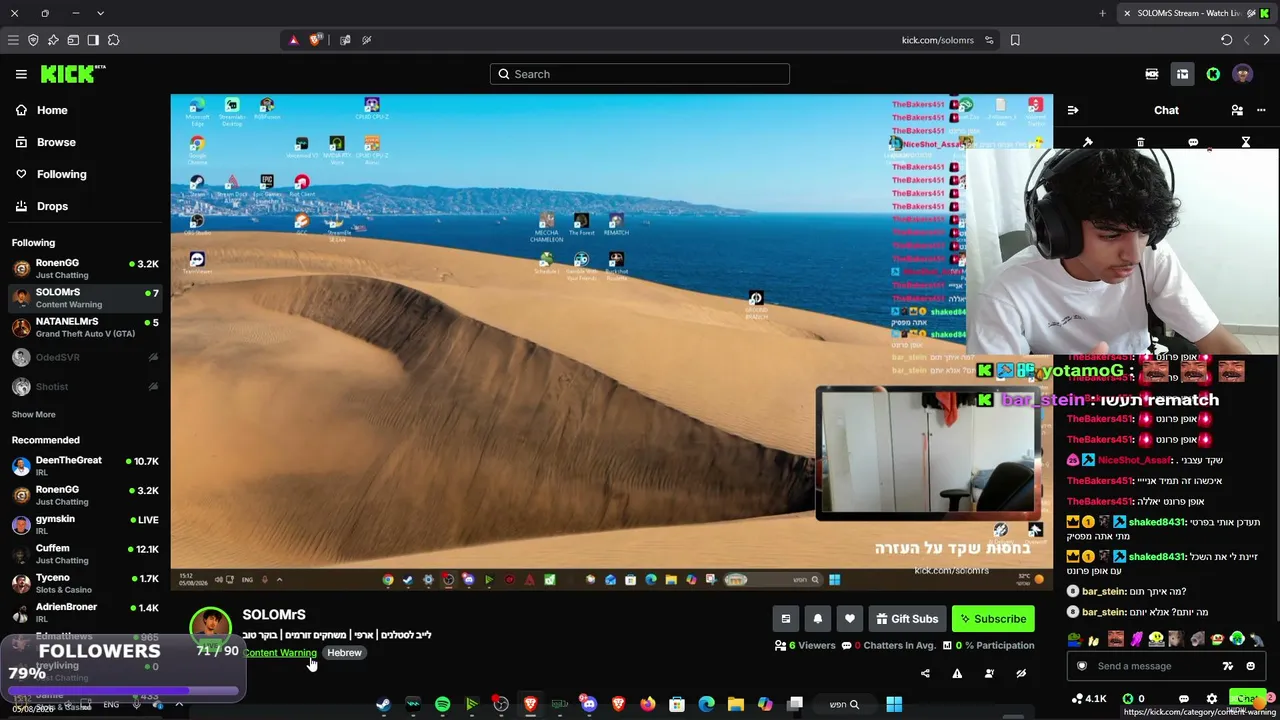This screenshot has width=1280, height=720.
Task: Open Spotify from the taskbar
Action: tap(442, 704)
